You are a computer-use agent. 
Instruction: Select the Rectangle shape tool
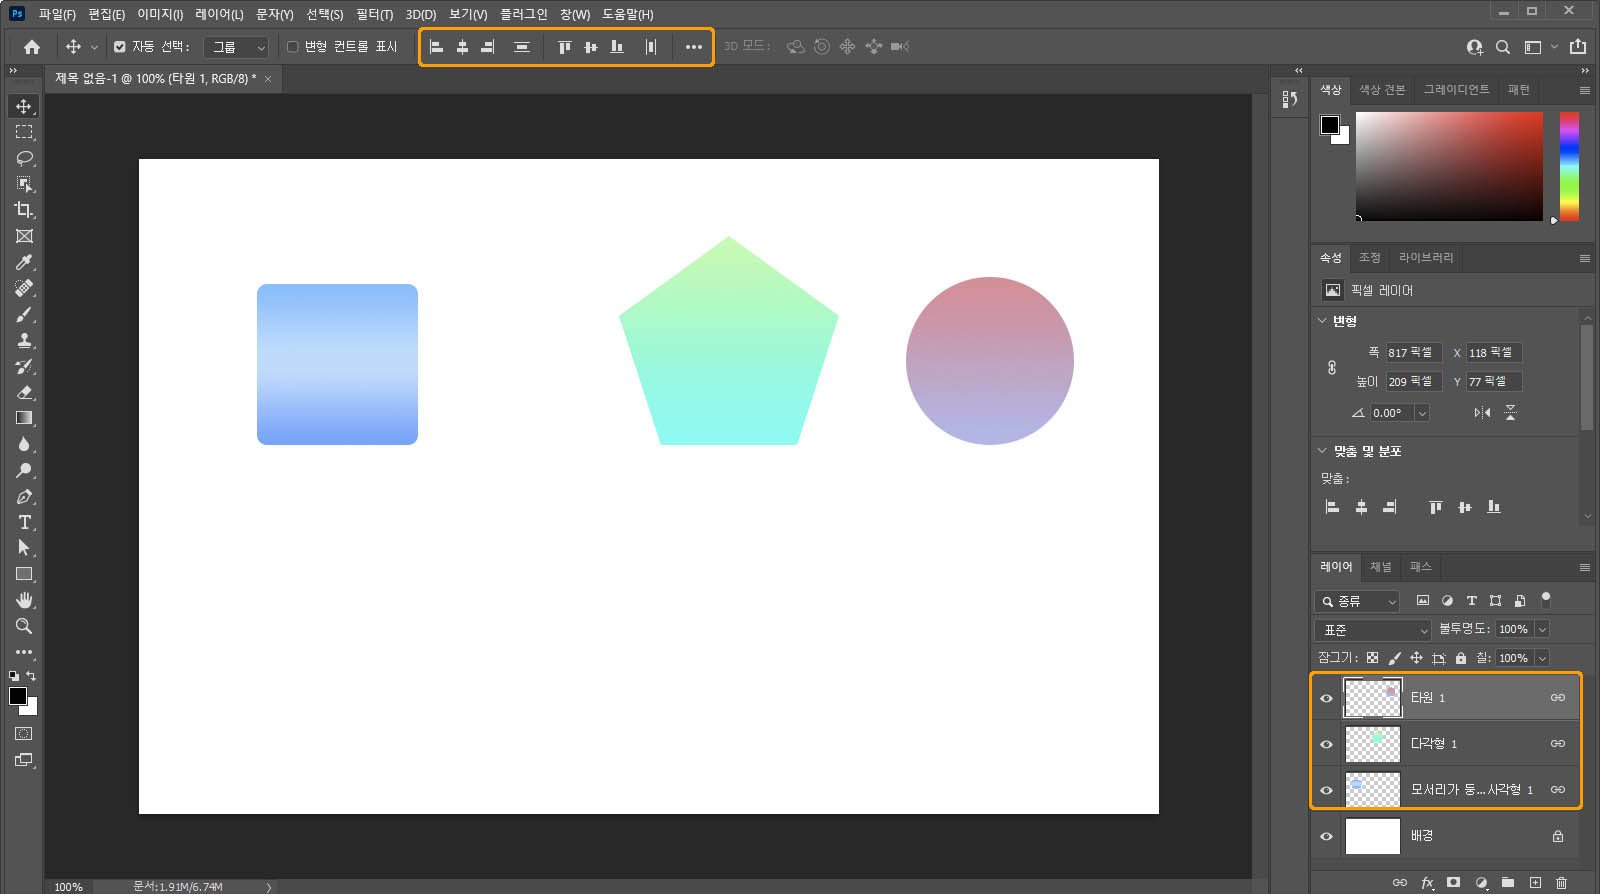[24, 574]
